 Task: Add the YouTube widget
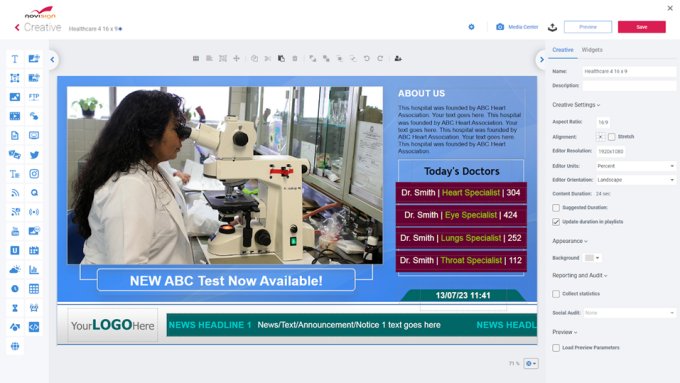[15, 231]
